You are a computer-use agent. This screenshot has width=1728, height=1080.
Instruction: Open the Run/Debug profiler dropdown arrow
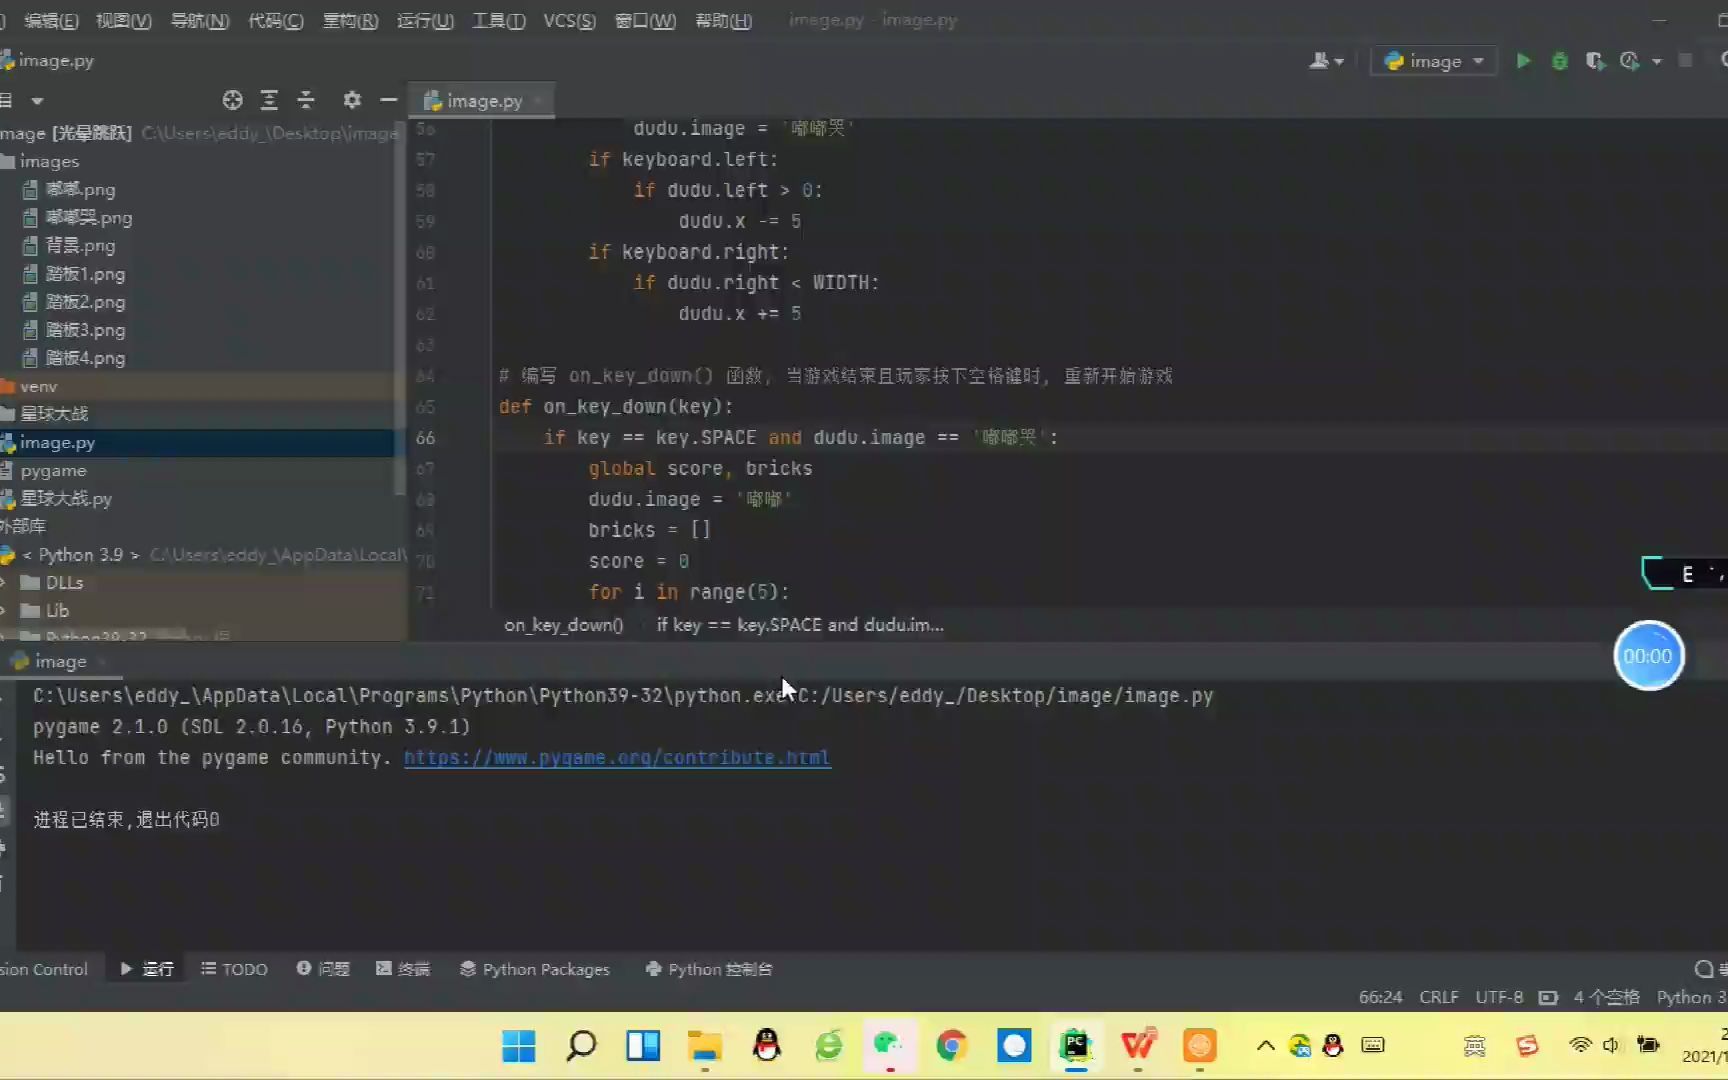click(x=1658, y=61)
